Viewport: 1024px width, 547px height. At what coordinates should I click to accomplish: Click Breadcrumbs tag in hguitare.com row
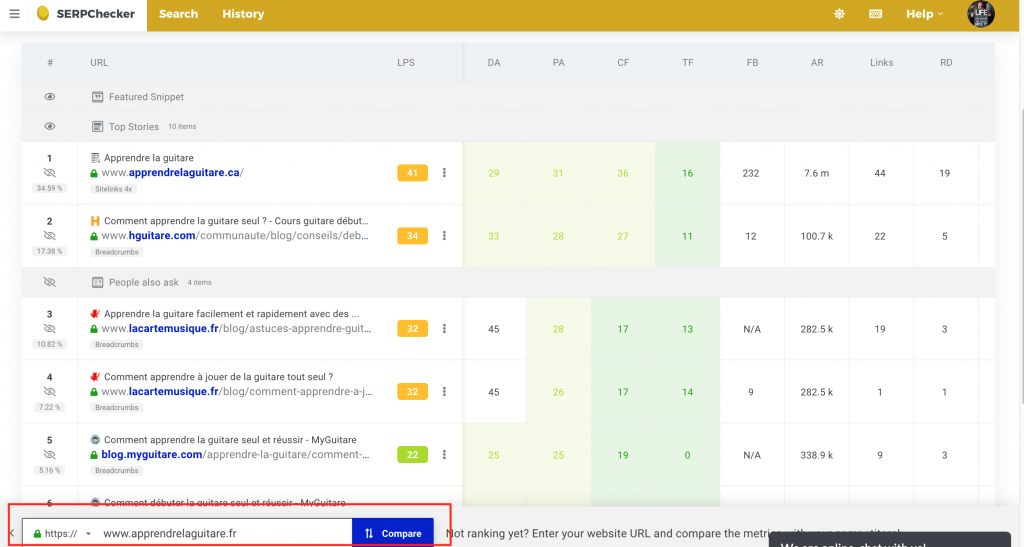pos(117,252)
